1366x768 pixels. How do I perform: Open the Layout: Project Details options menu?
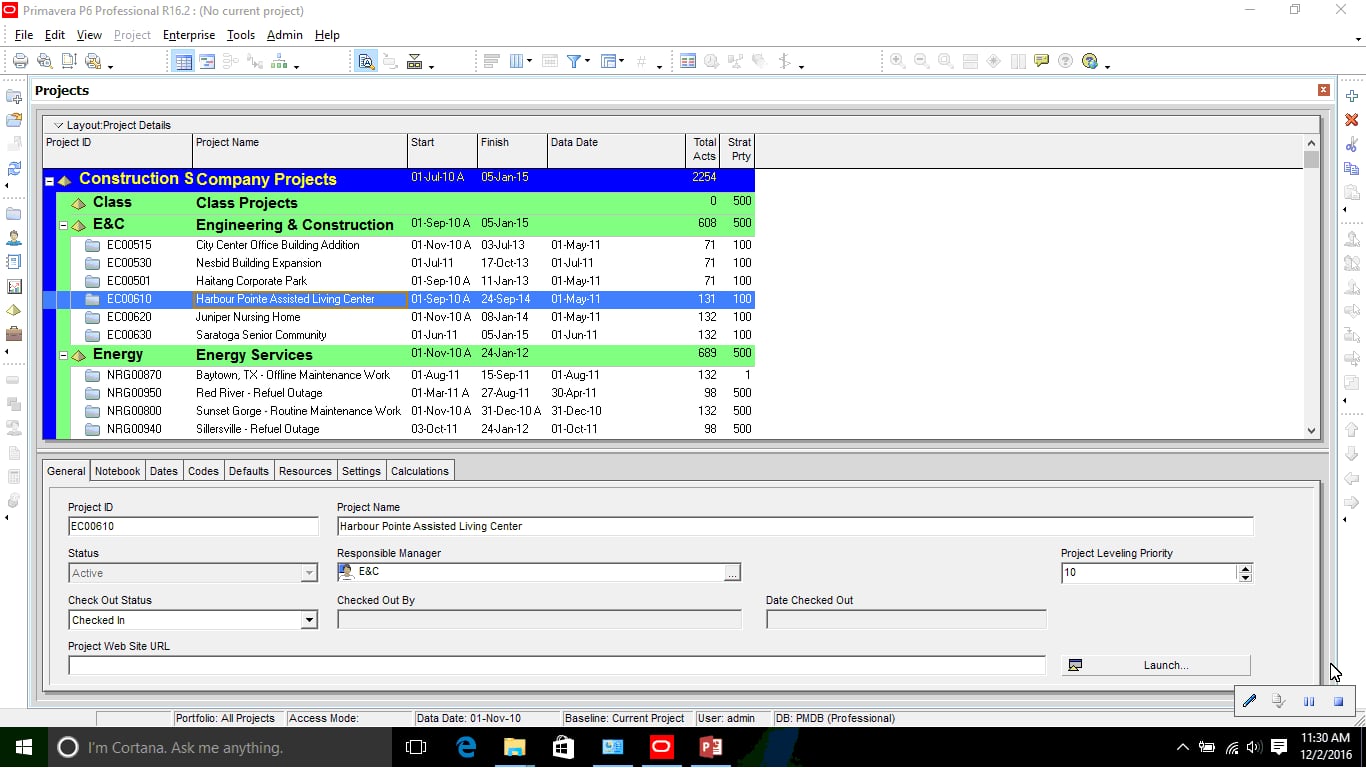click(x=58, y=125)
